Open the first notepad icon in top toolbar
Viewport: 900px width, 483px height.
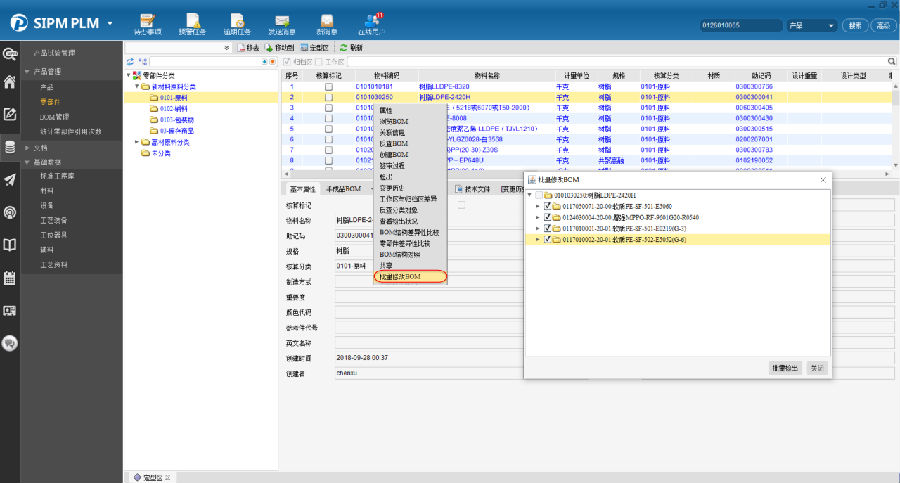point(147,22)
